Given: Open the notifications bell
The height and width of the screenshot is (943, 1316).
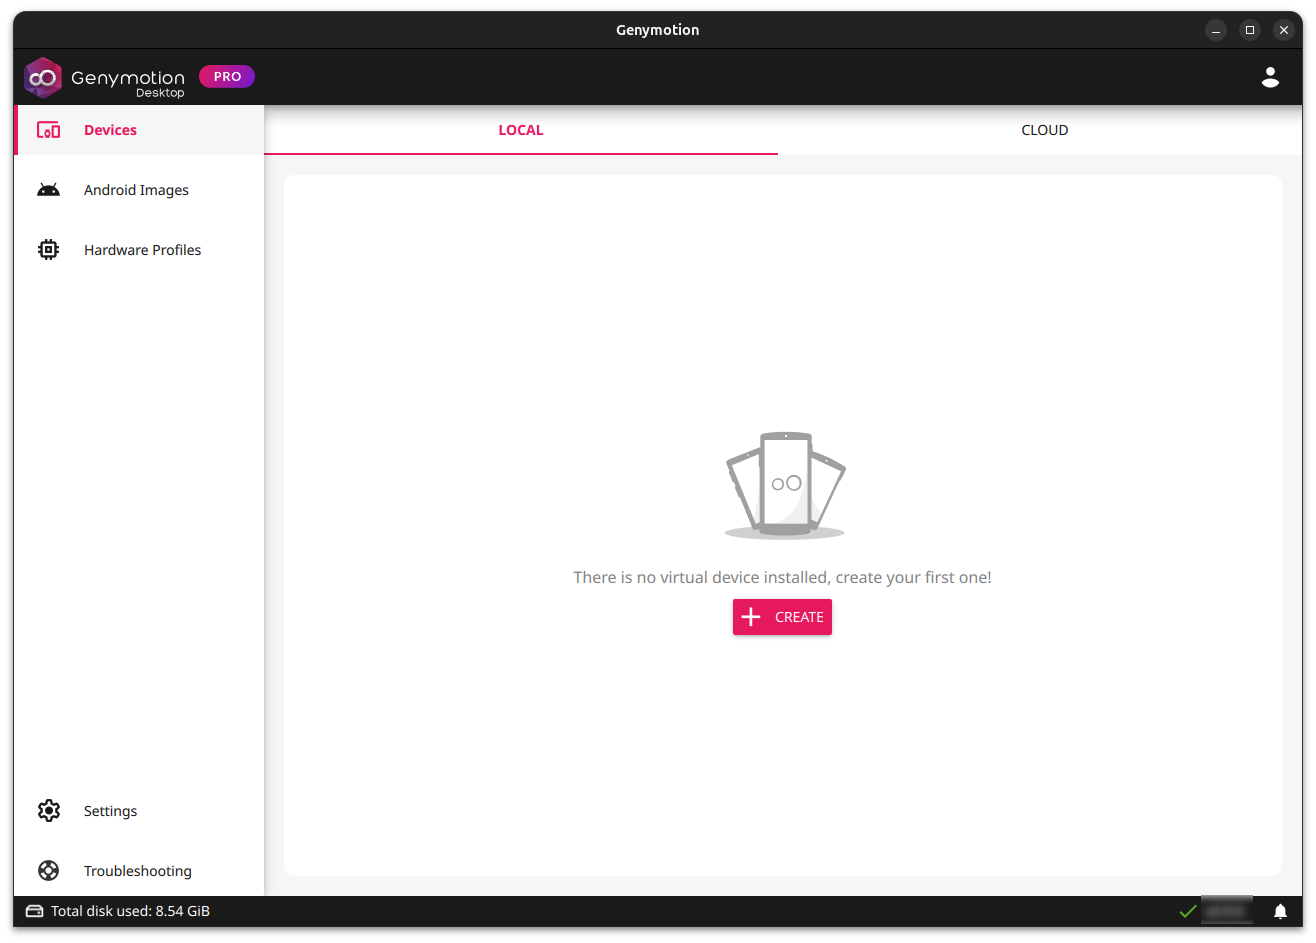Looking at the screenshot, I should click(x=1280, y=911).
